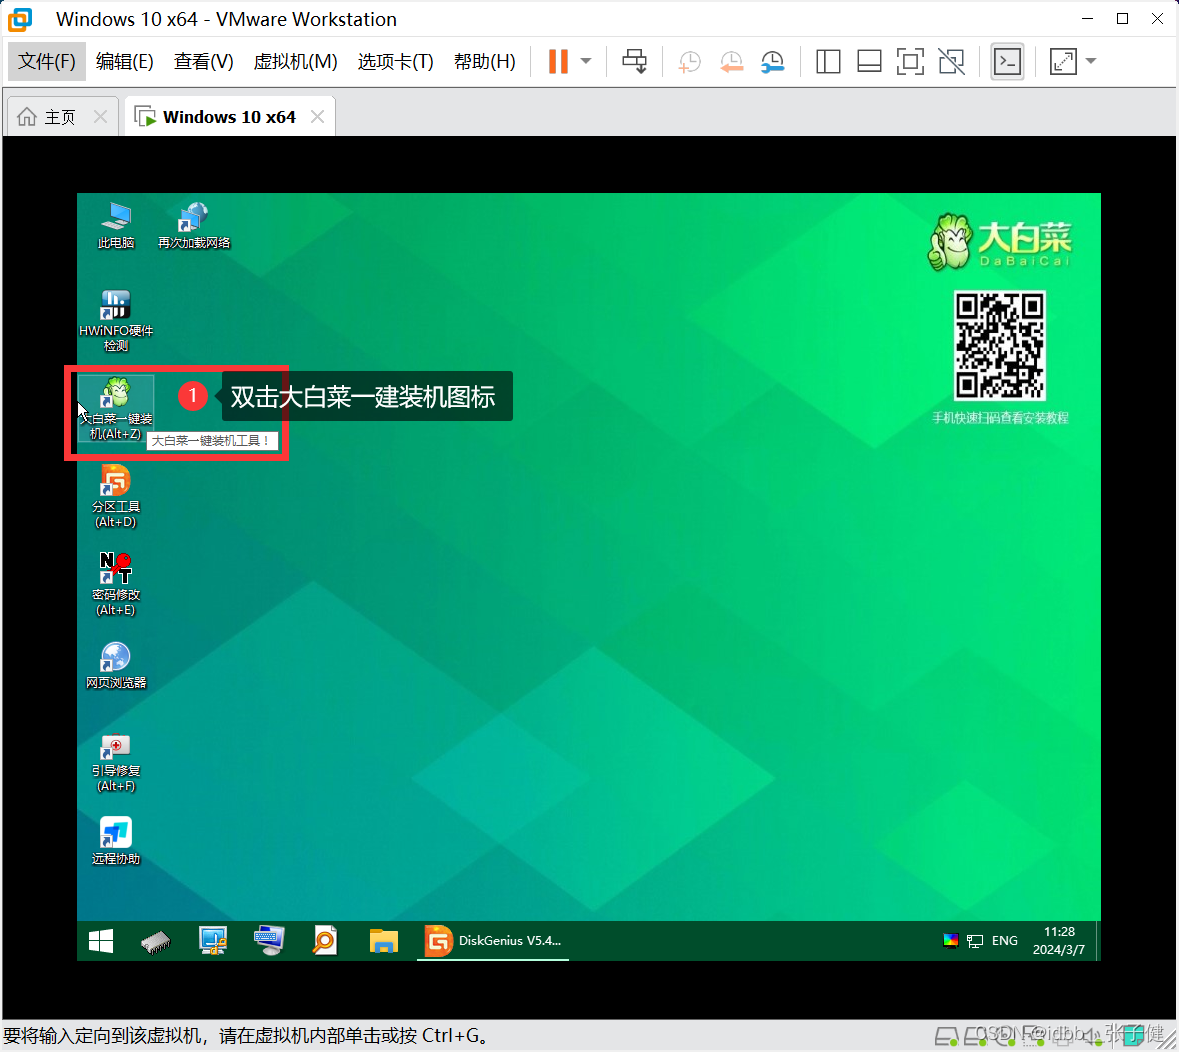Close the 主页 tab

coord(101,117)
